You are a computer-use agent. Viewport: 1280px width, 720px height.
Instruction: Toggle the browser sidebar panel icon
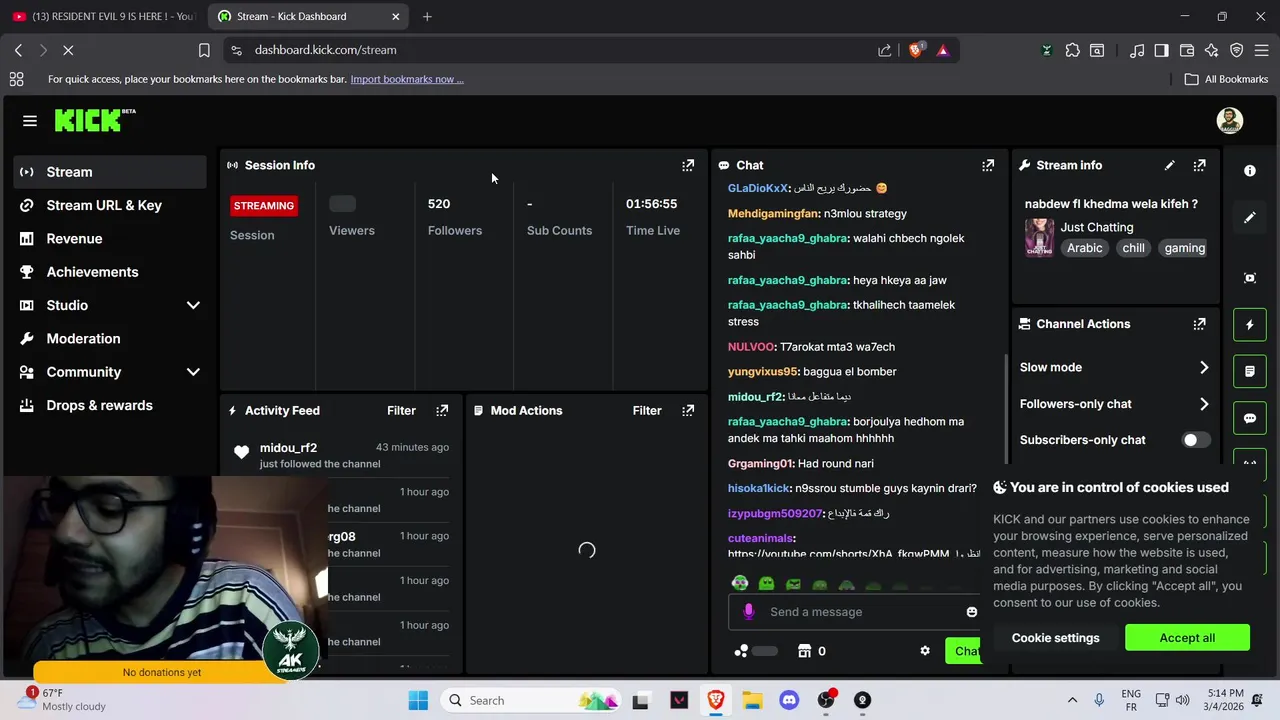[1162, 50]
